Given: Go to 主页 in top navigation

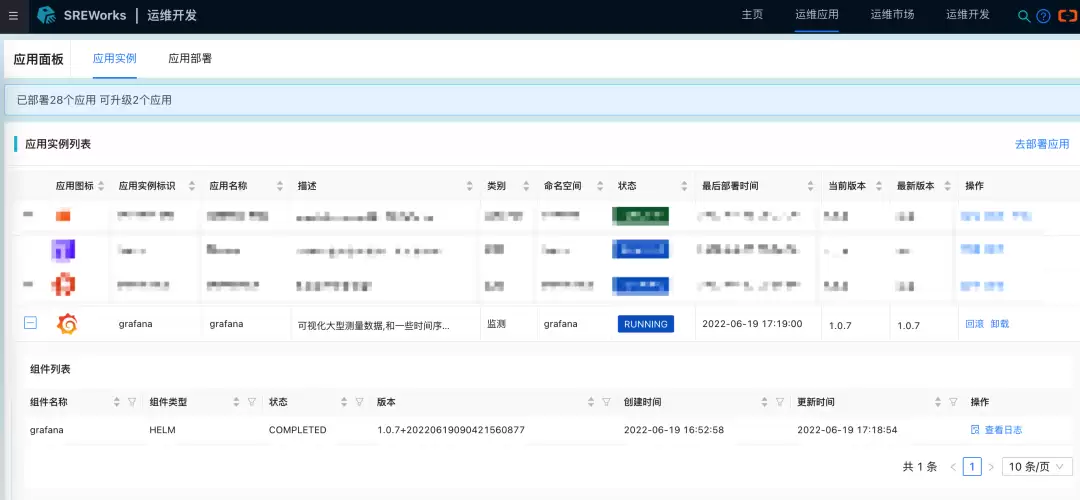Looking at the screenshot, I should (752, 14).
